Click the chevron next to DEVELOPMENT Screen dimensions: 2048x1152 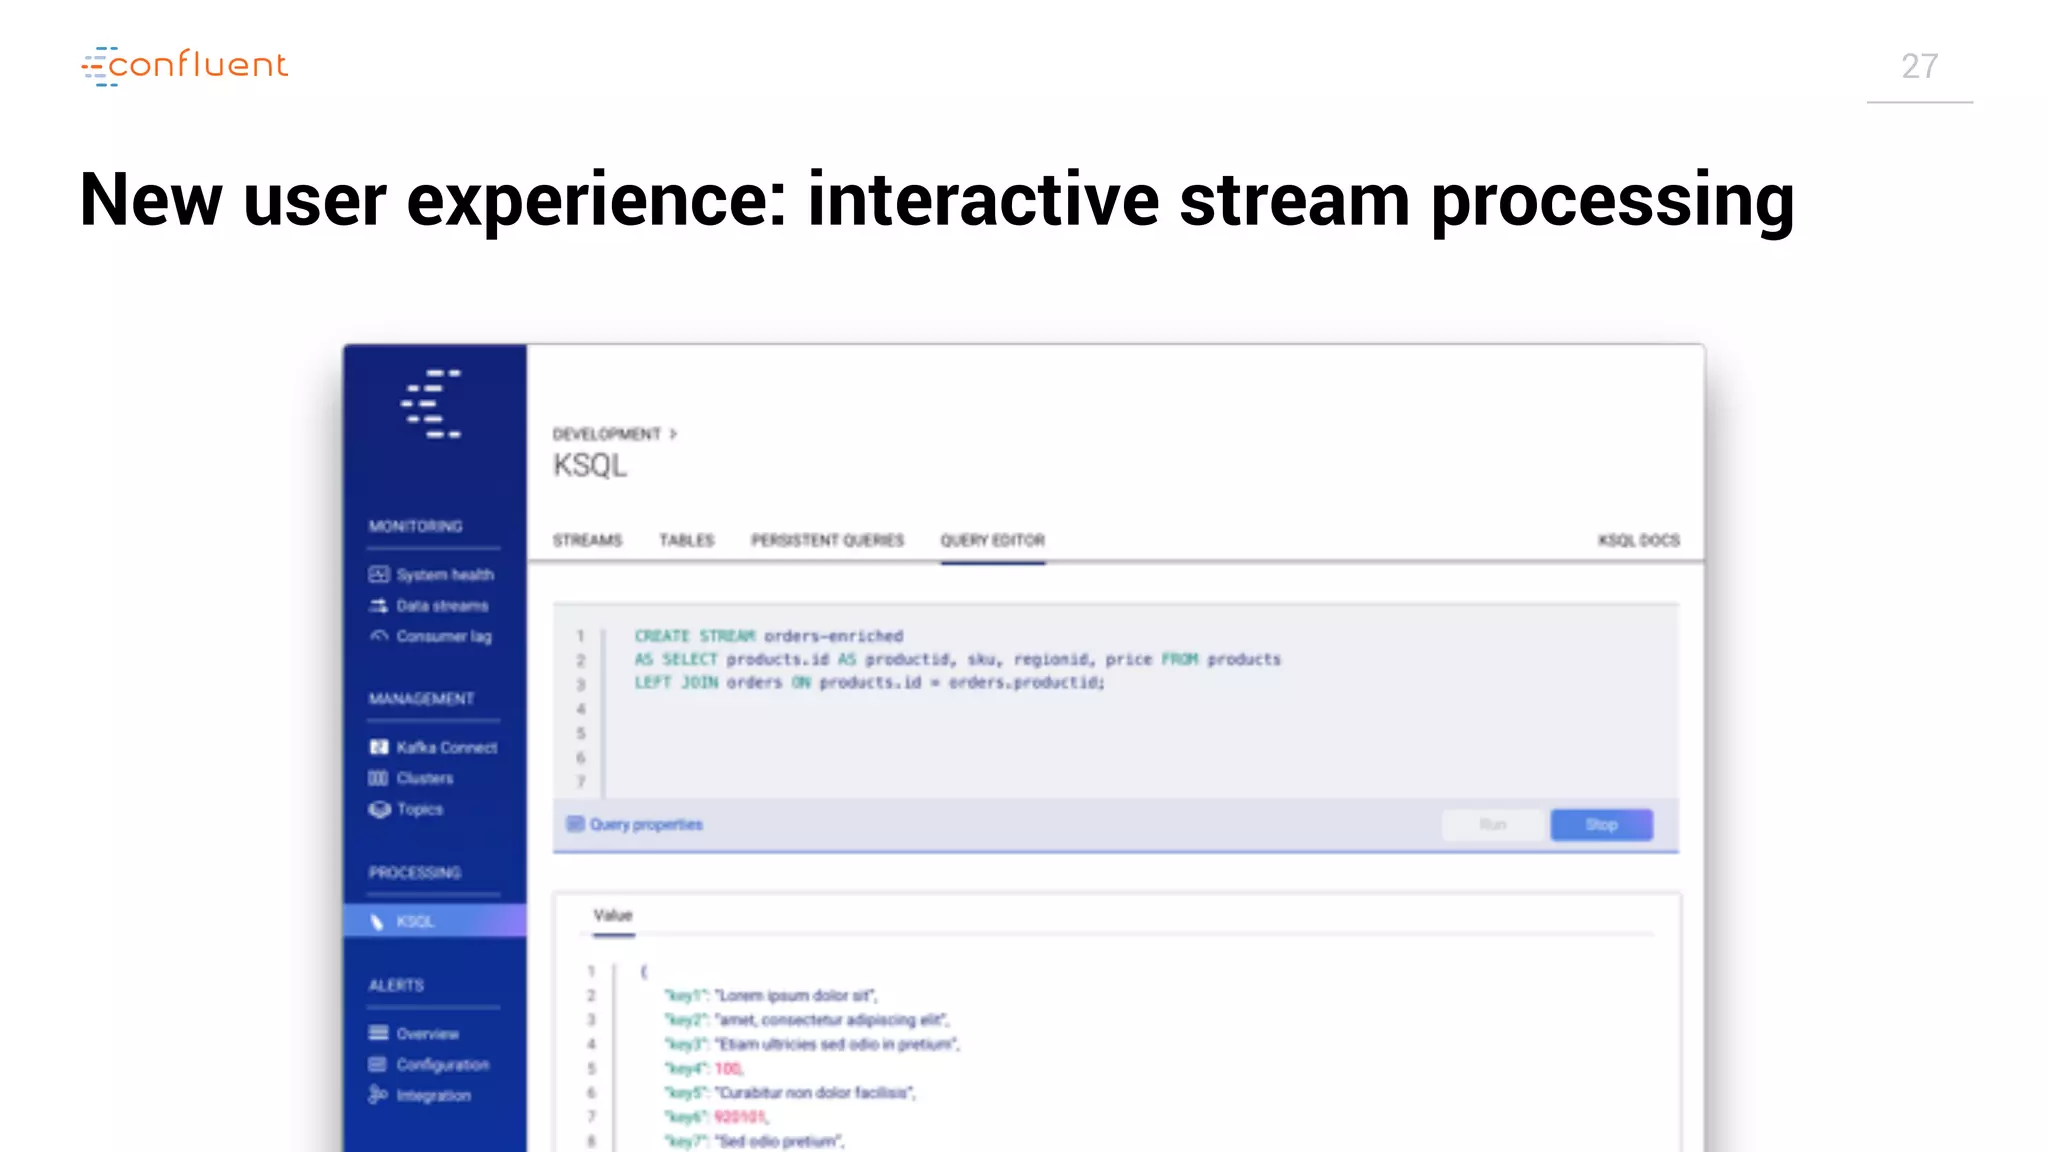pyautogui.click(x=673, y=434)
